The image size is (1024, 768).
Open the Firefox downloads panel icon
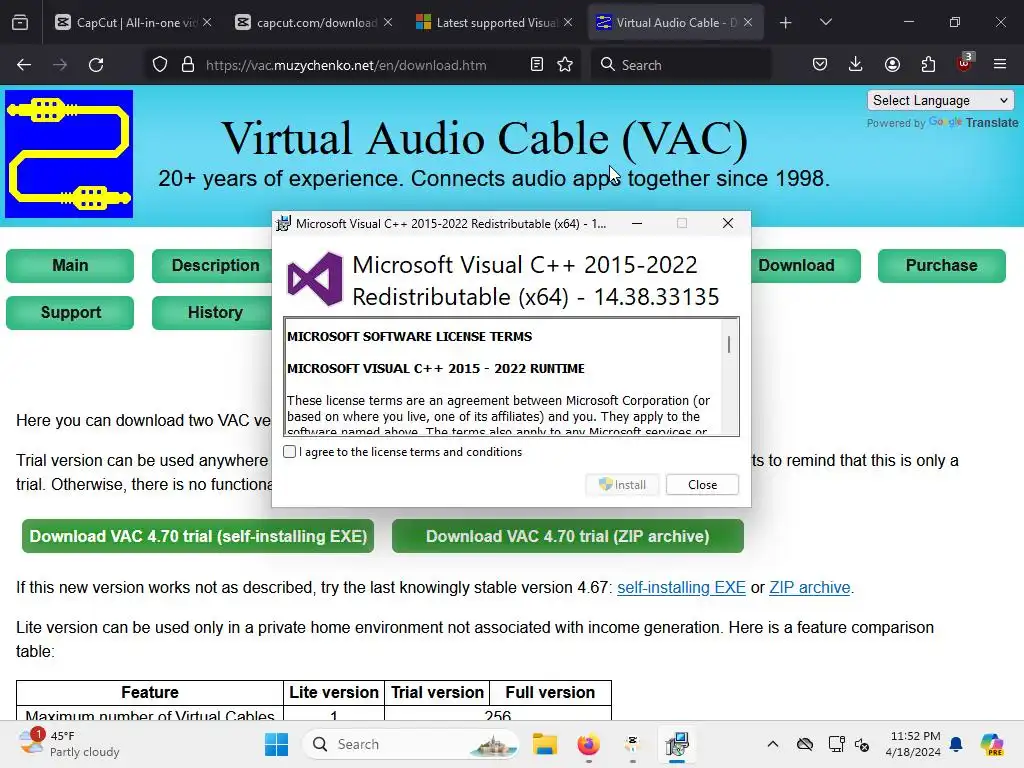[856, 65]
